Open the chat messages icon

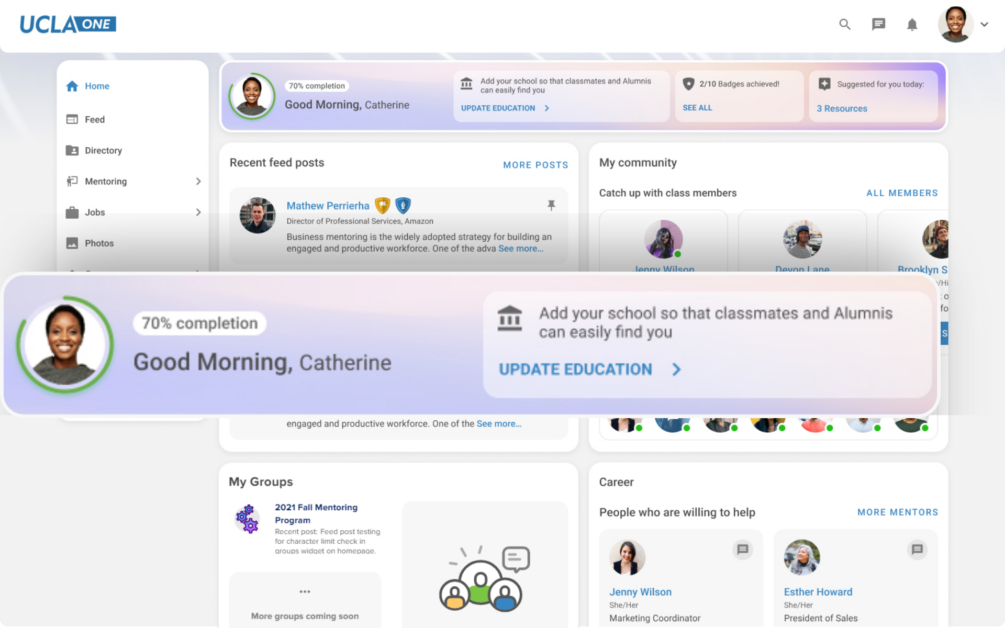878,24
